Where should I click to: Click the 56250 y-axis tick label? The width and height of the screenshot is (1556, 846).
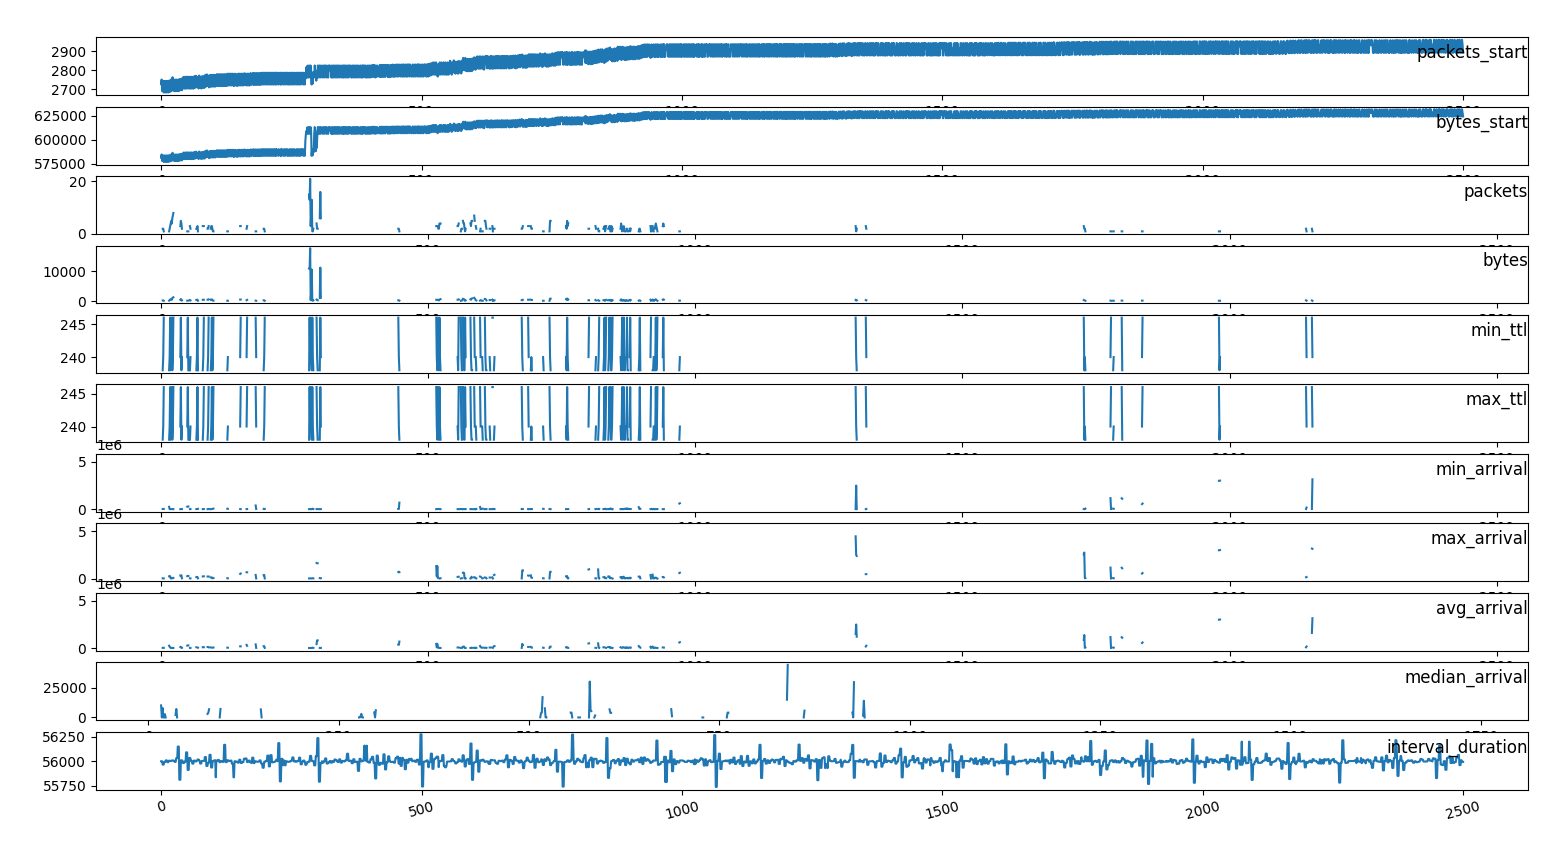(67, 737)
